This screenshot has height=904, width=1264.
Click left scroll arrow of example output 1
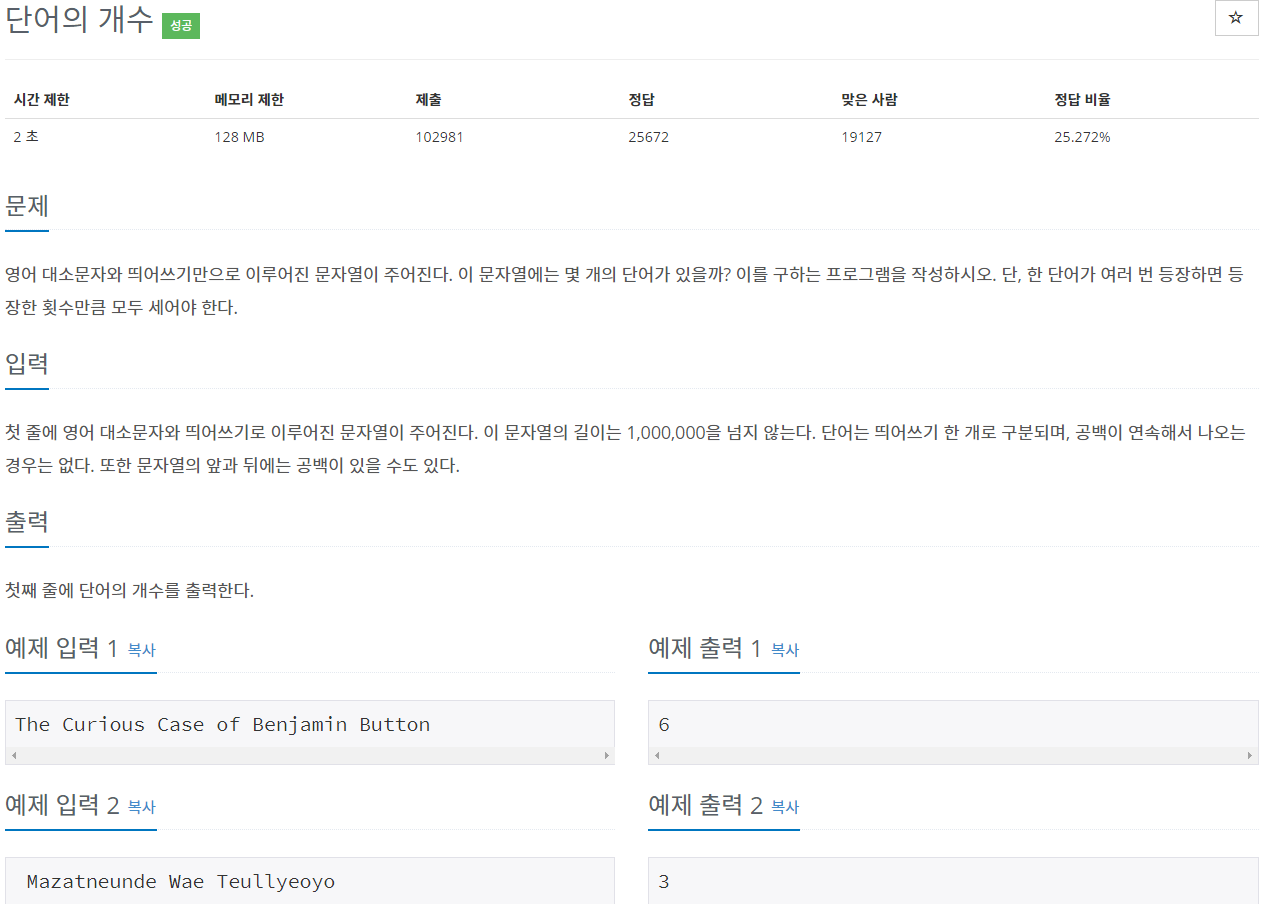point(657,756)
